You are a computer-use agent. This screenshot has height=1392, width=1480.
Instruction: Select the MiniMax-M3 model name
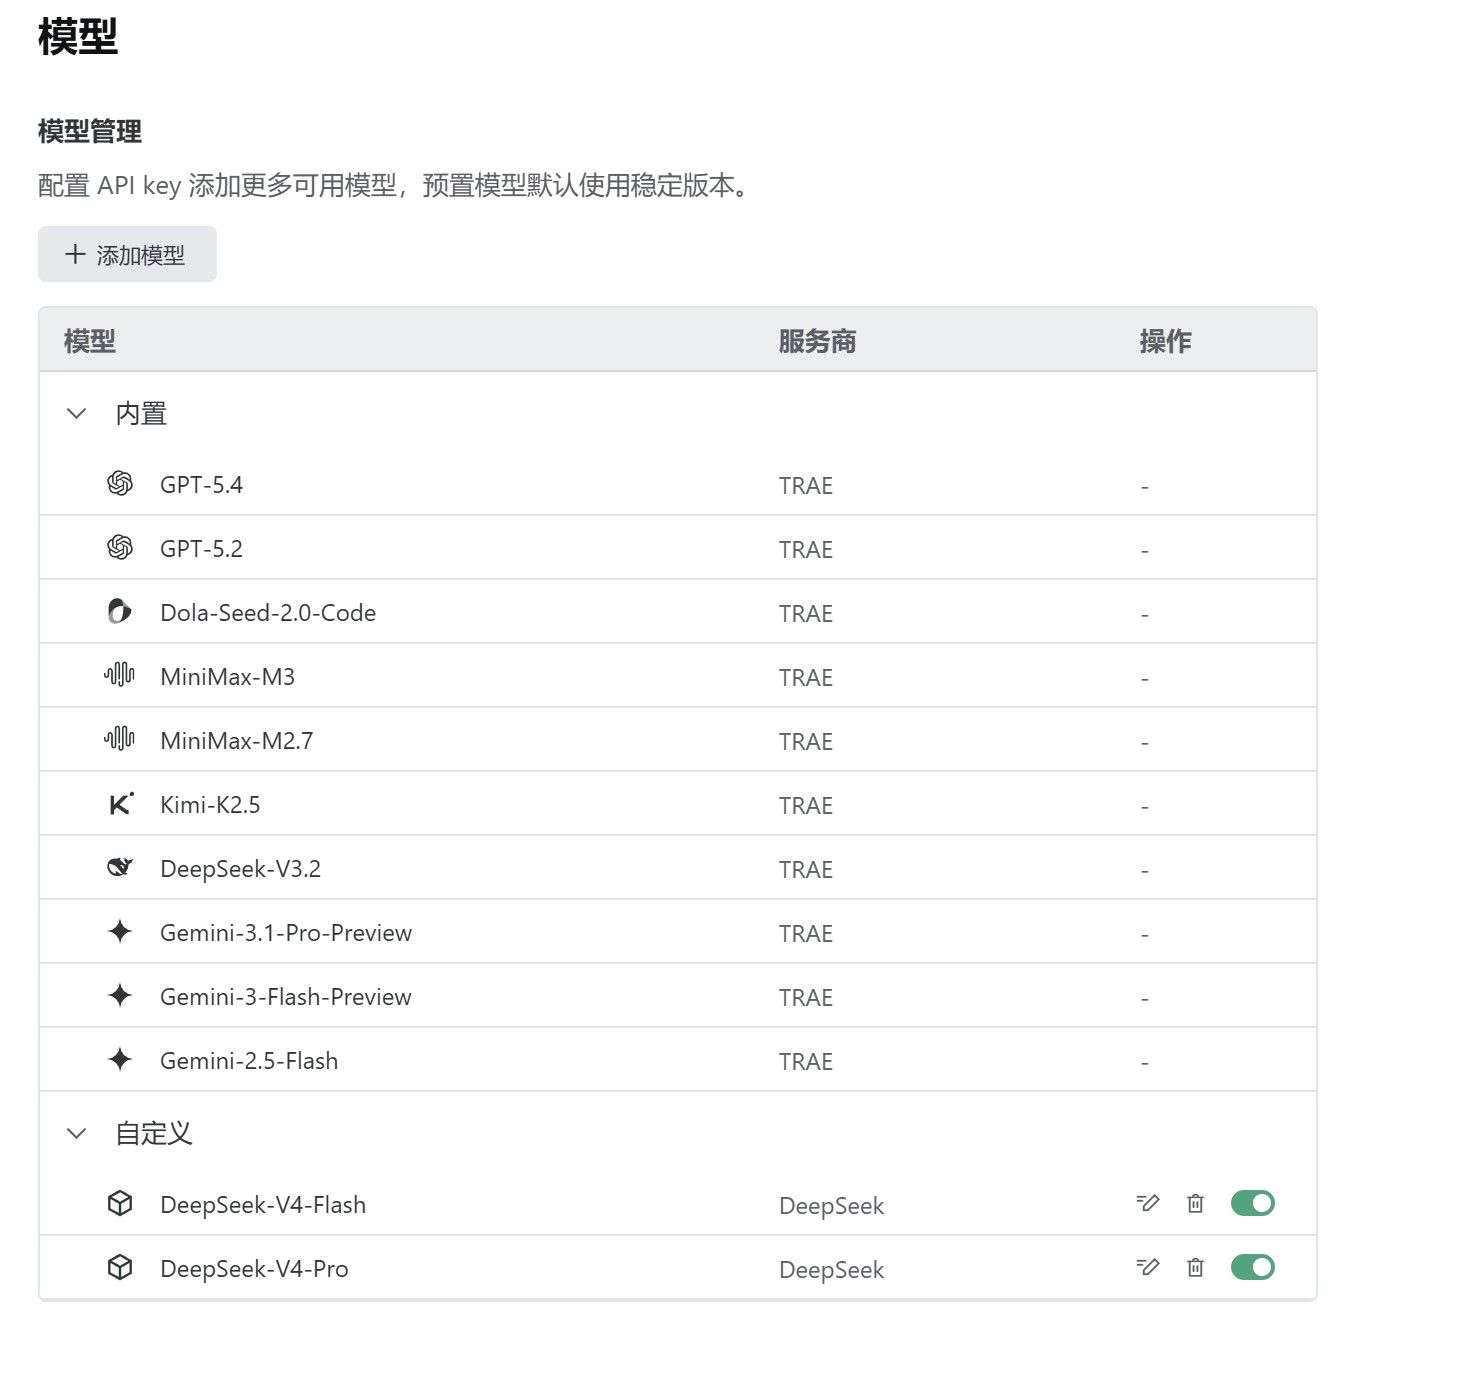tap(228, 677)
